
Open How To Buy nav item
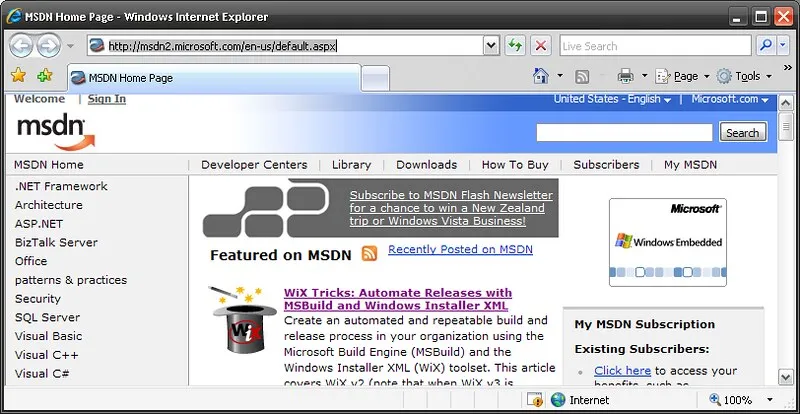[515, 165]
